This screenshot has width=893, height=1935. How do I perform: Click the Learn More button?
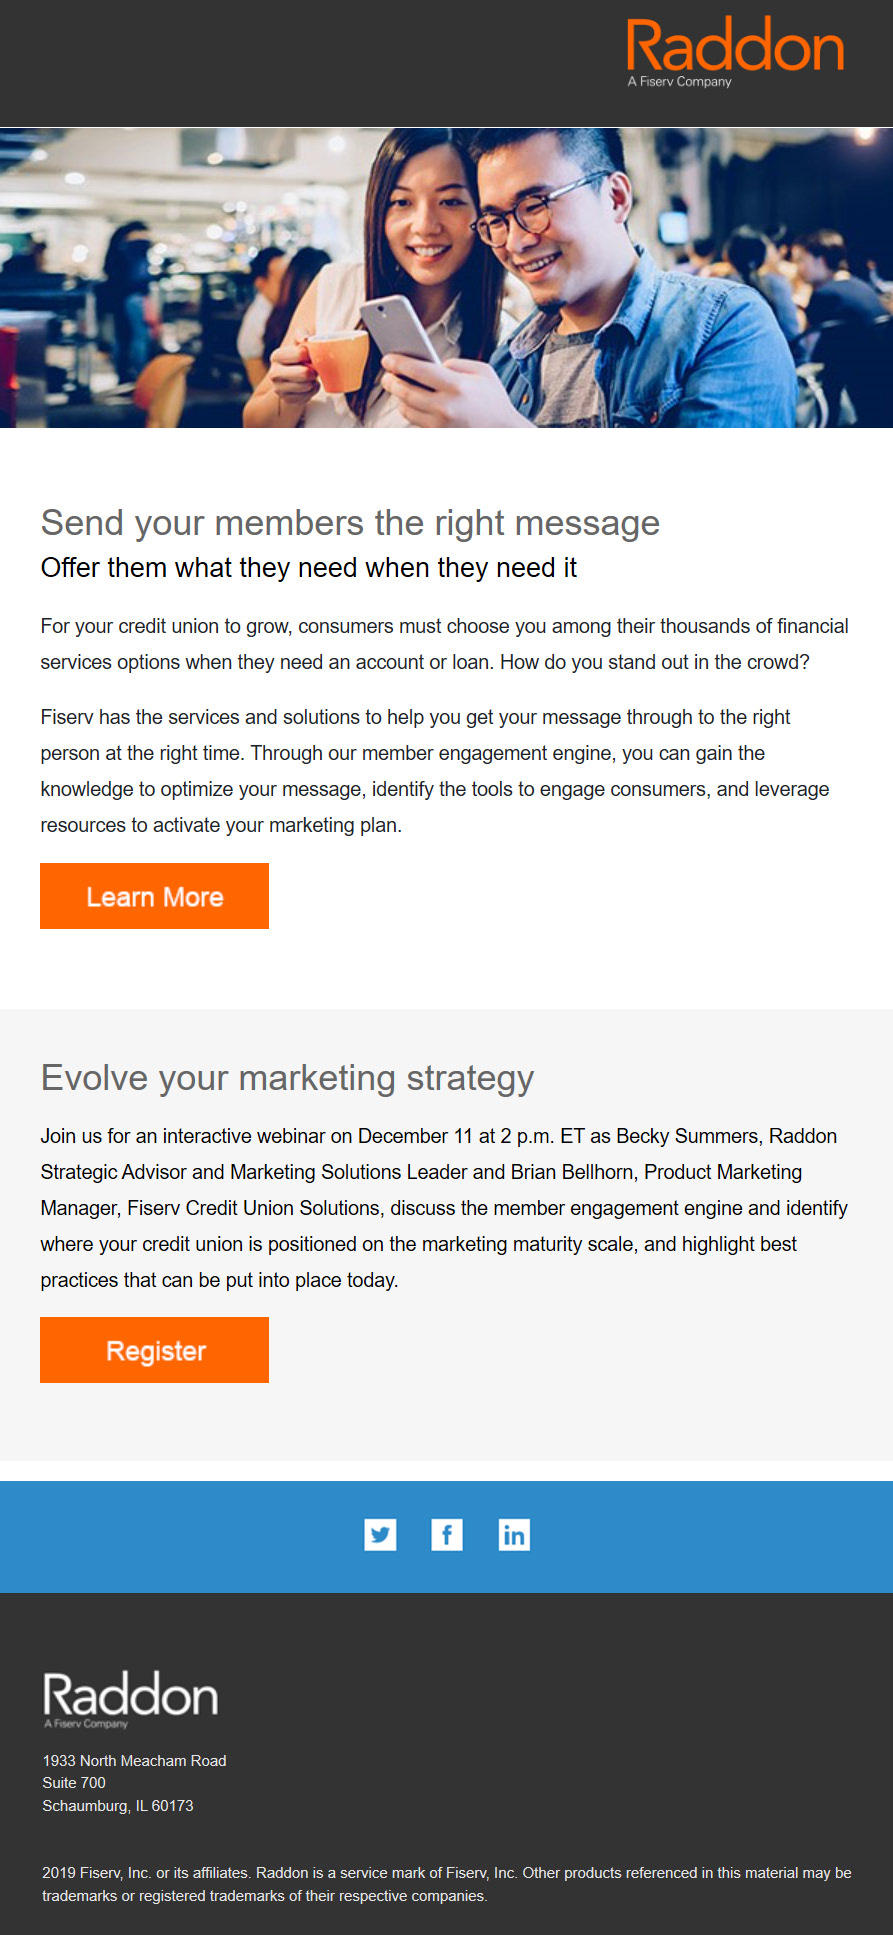point(154,896)
